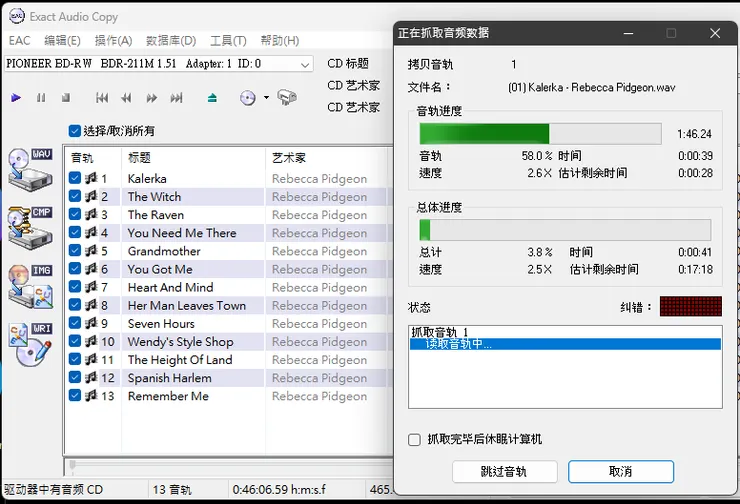Image resolution: width=740 pixels, height=504 pixels.
Task: Select the 读取音轨中 status line
Action: 565,344
